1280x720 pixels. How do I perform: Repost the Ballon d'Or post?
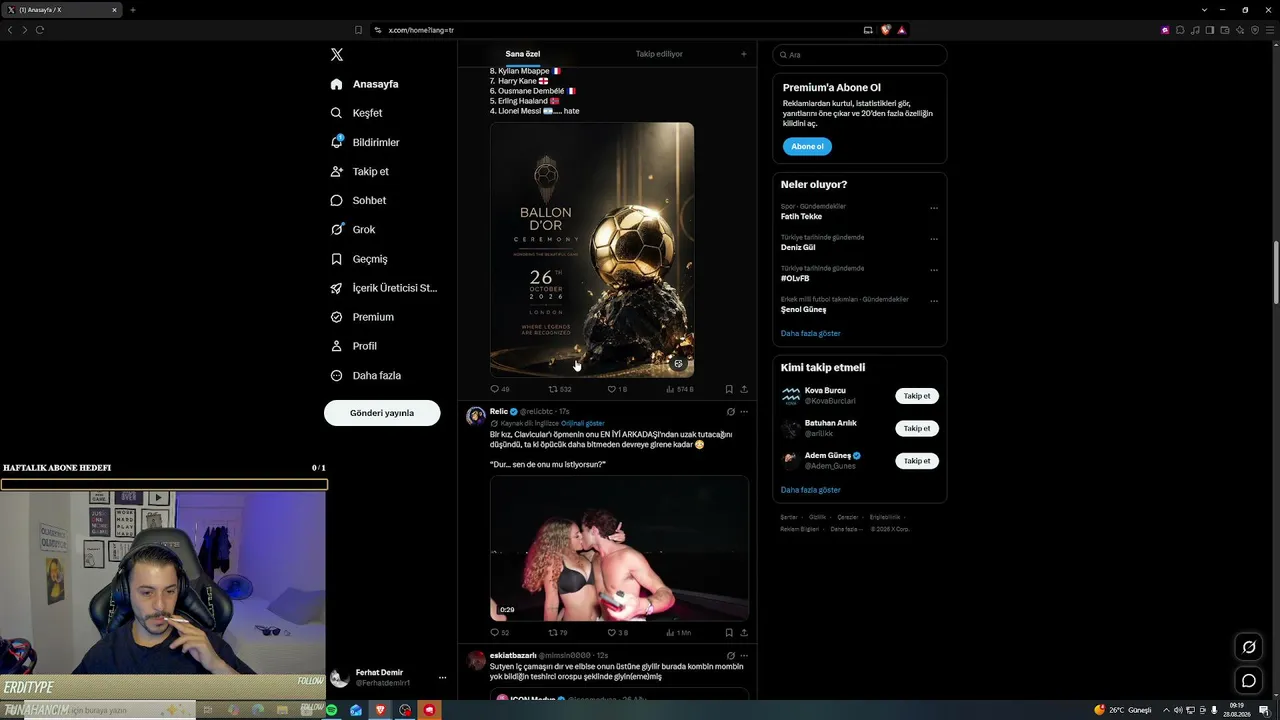pos(559,389)
